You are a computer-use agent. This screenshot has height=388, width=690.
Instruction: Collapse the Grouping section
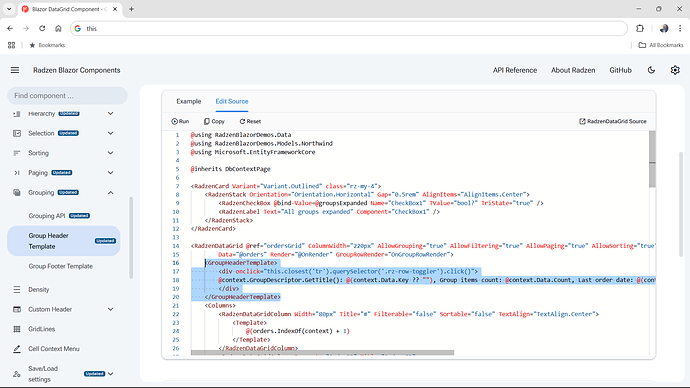(110, 193)
